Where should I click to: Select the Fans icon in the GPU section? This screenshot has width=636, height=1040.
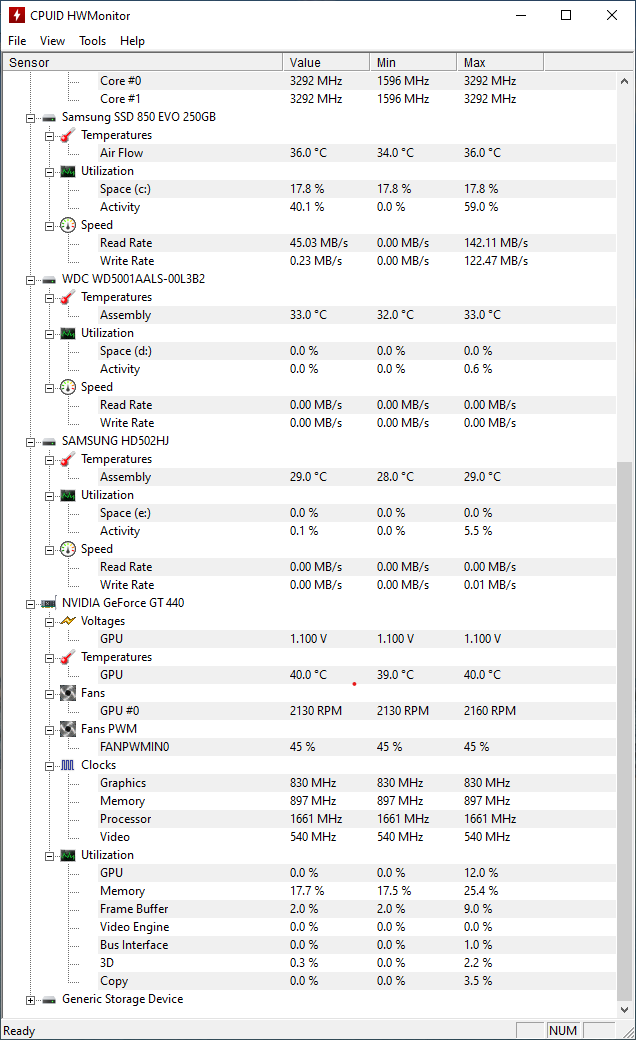(66, 692)
